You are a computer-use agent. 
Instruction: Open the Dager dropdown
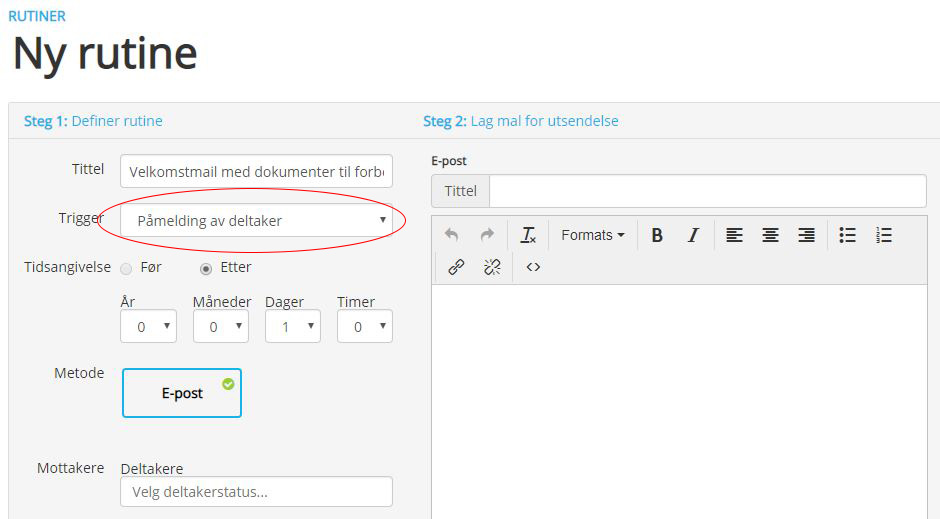pyautogui.click(x=293, y=327)
